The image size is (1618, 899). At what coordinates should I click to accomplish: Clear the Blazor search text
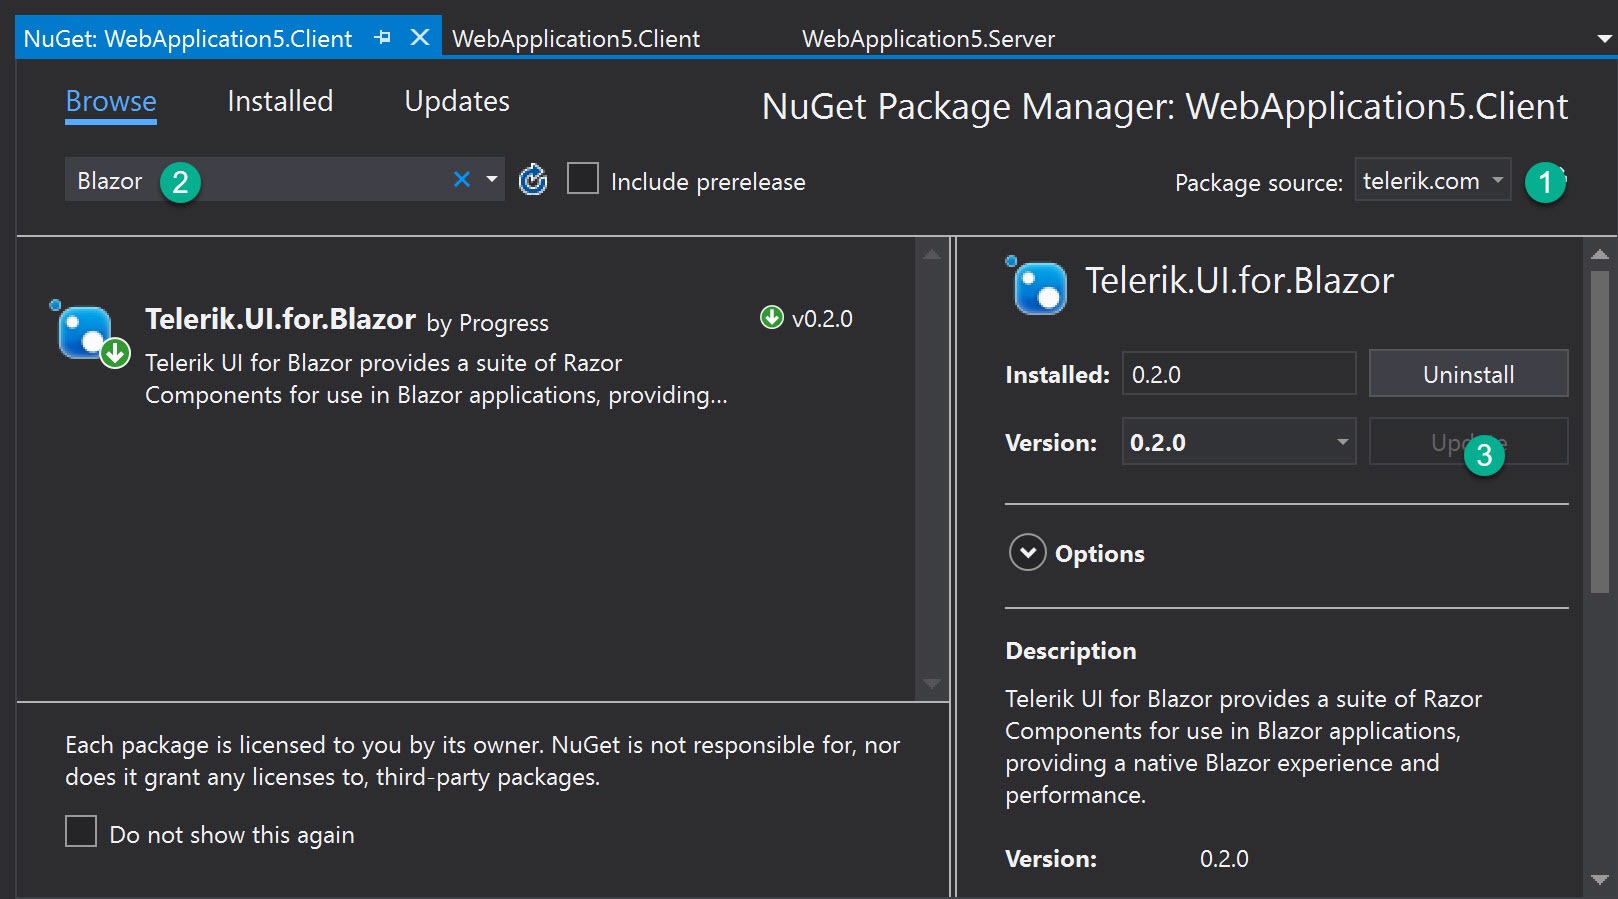tap(461, 180)
